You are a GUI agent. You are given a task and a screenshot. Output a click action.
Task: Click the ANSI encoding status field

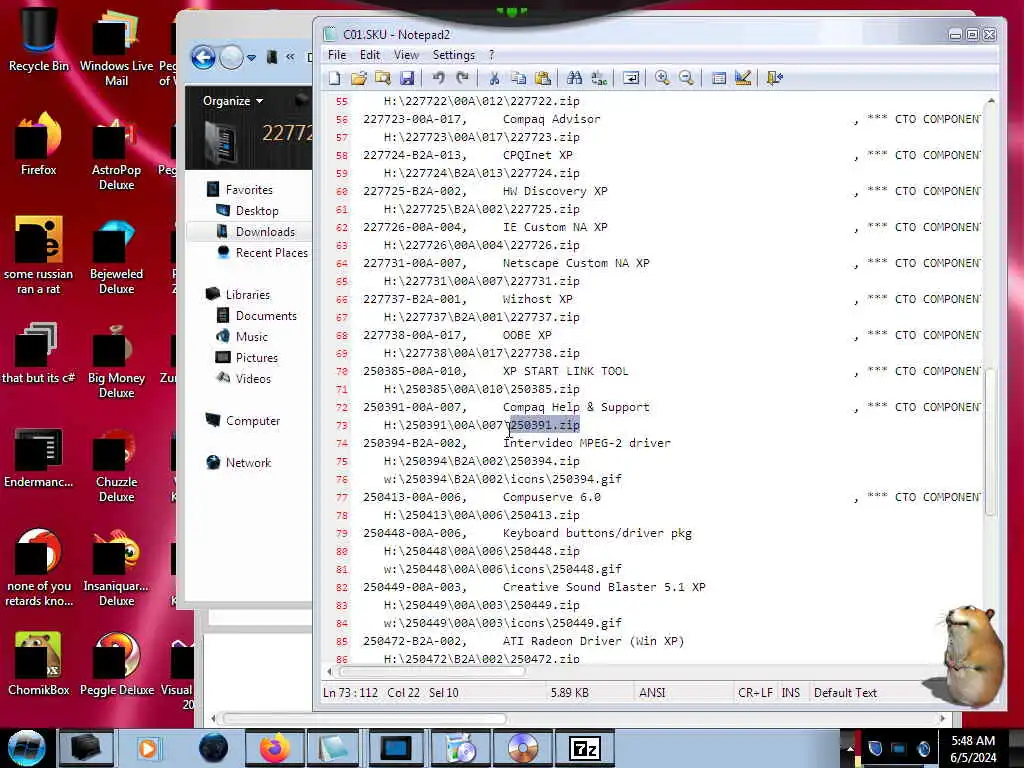(x=652, y=693)
